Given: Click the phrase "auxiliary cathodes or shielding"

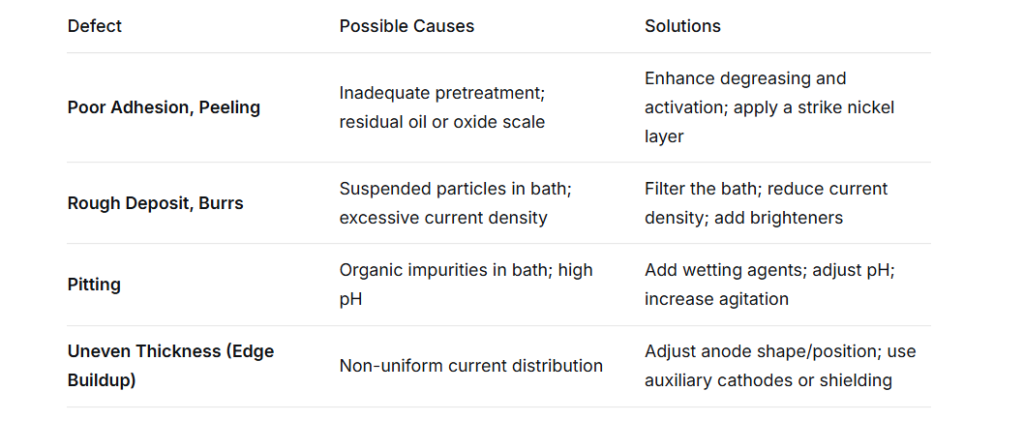Looking at the screenshot, I should tap(768, 380).
